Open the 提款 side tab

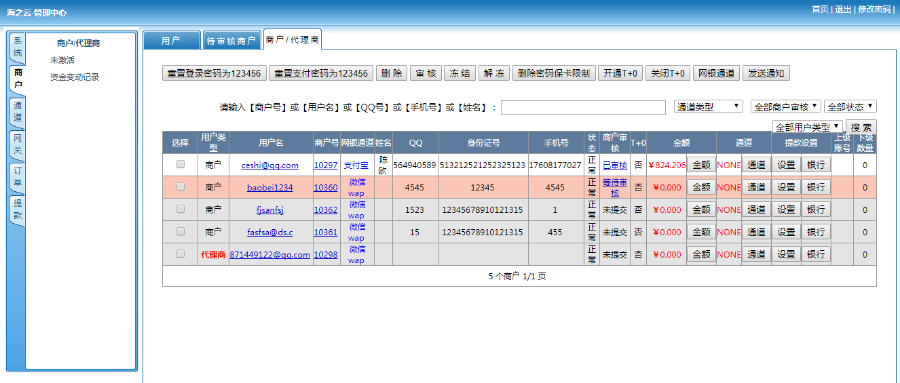click(x=17, y=210)
